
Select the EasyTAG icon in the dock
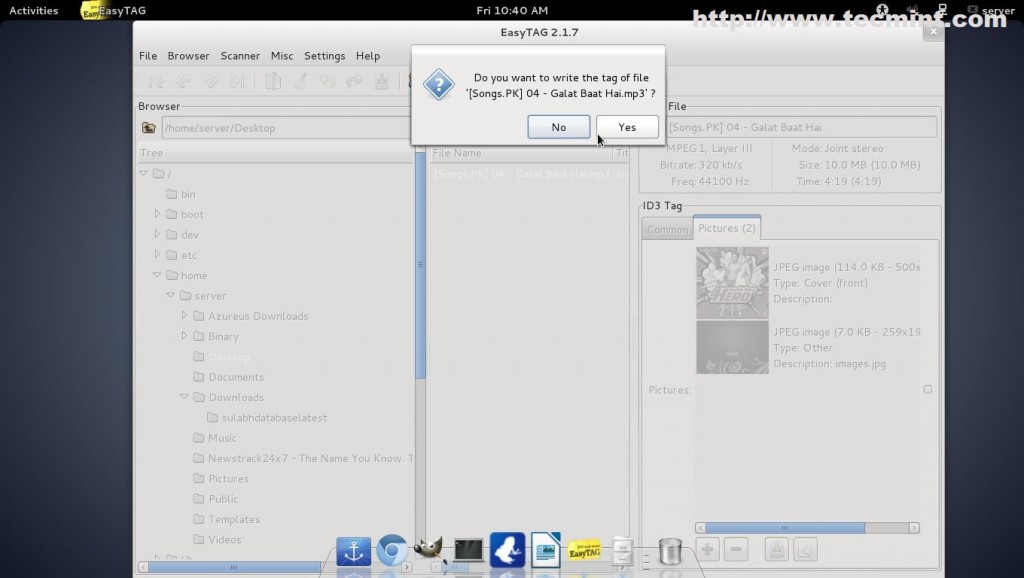[584, 550]
